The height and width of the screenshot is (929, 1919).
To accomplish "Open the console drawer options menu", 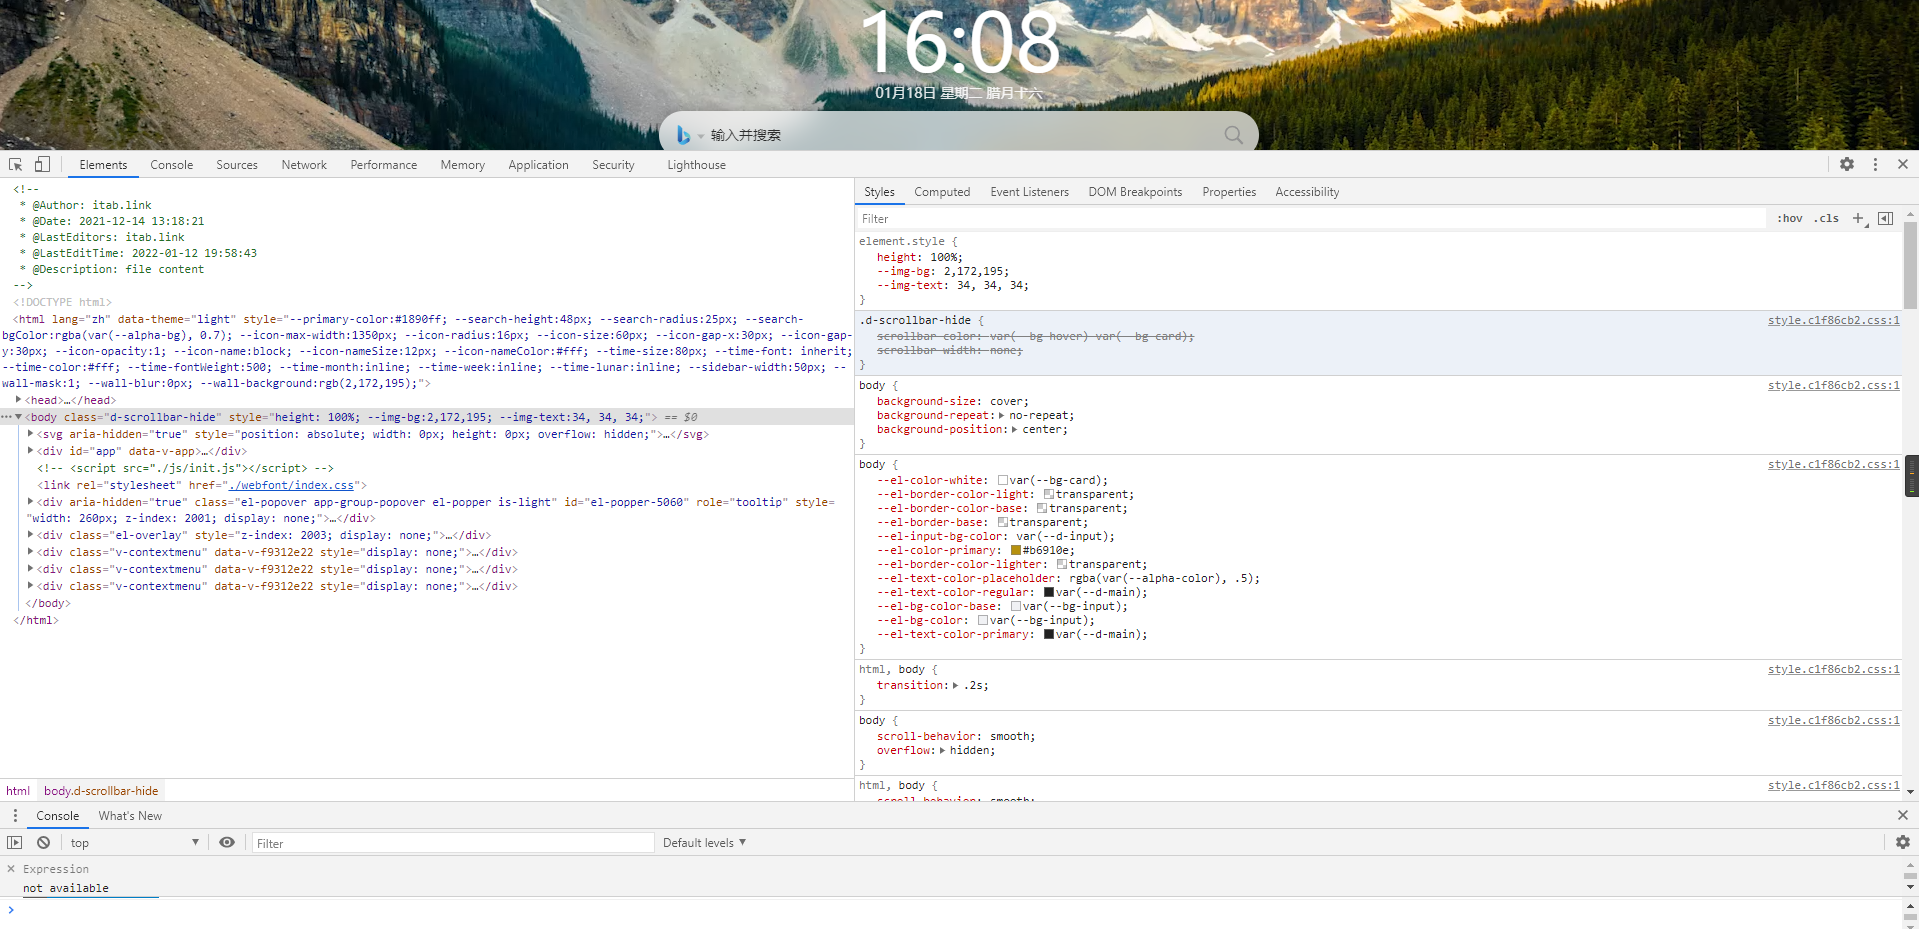I will click(15, 816).
